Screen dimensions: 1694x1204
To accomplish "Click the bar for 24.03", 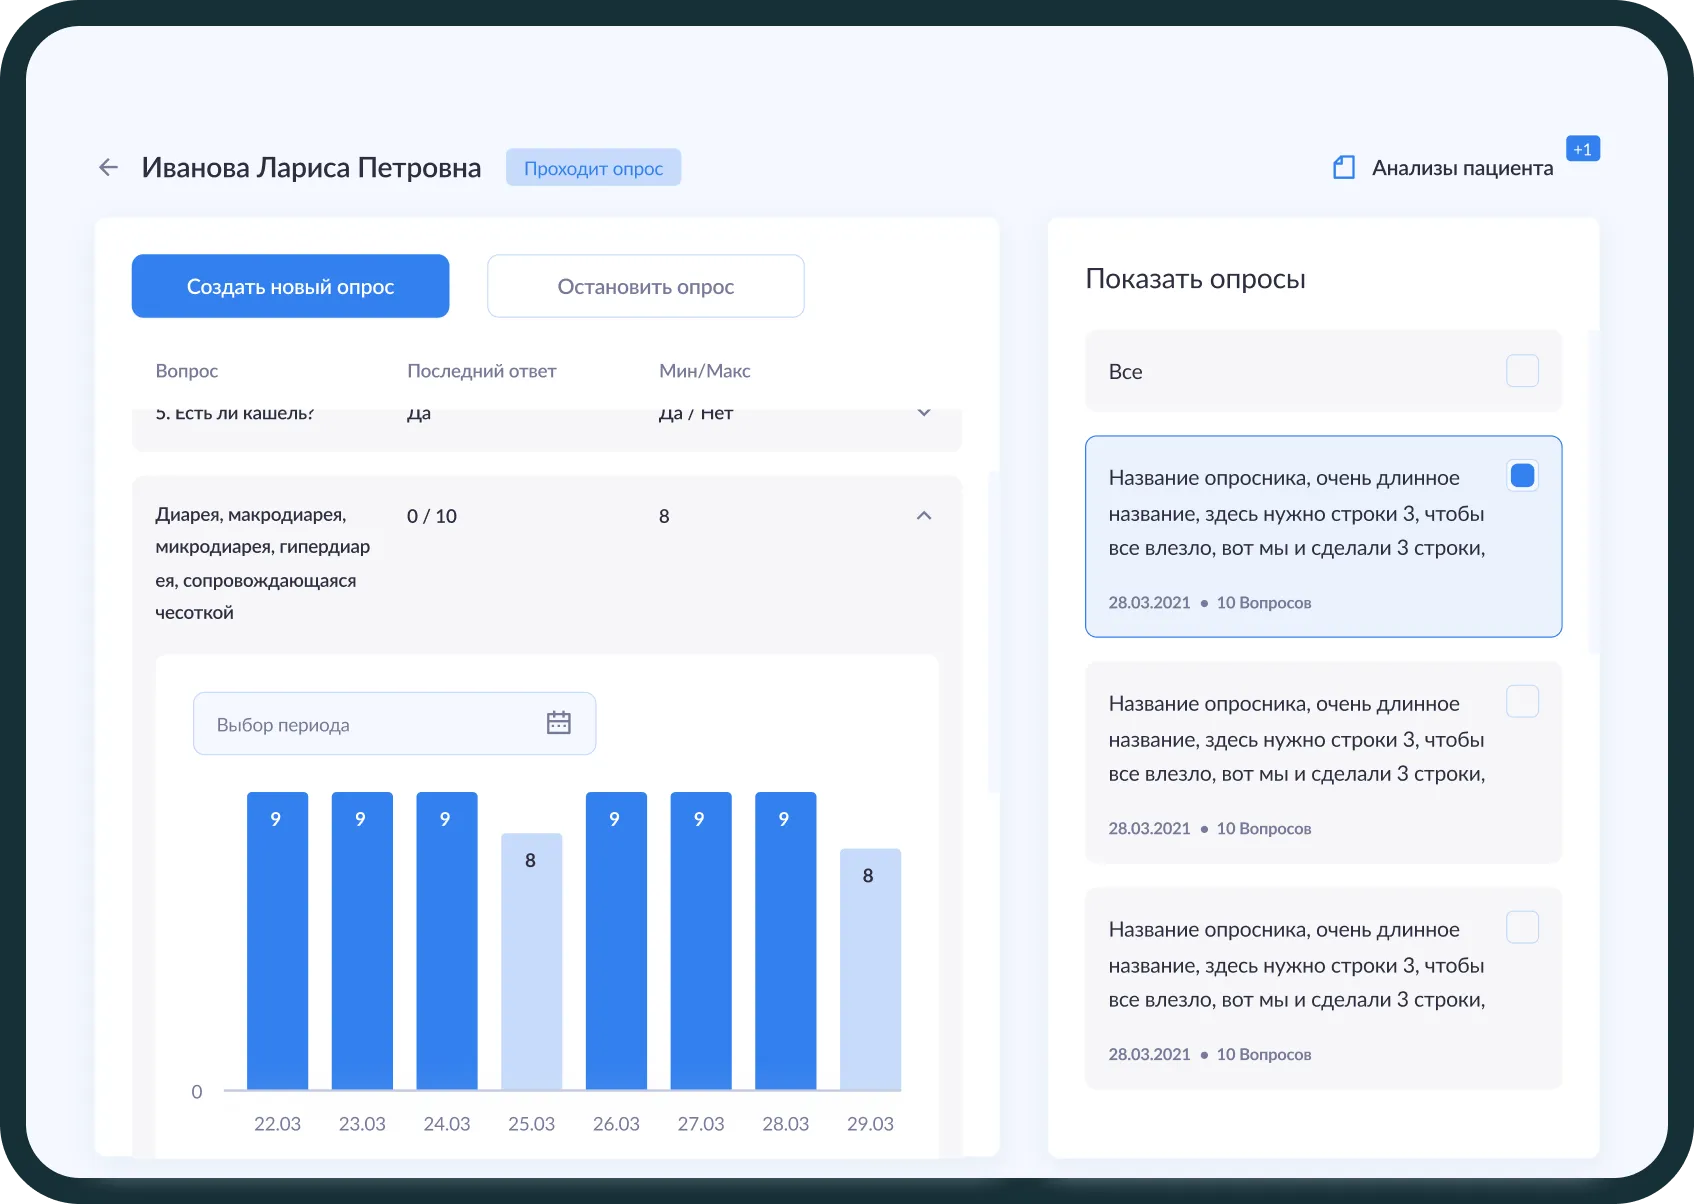I will (446, 940).
